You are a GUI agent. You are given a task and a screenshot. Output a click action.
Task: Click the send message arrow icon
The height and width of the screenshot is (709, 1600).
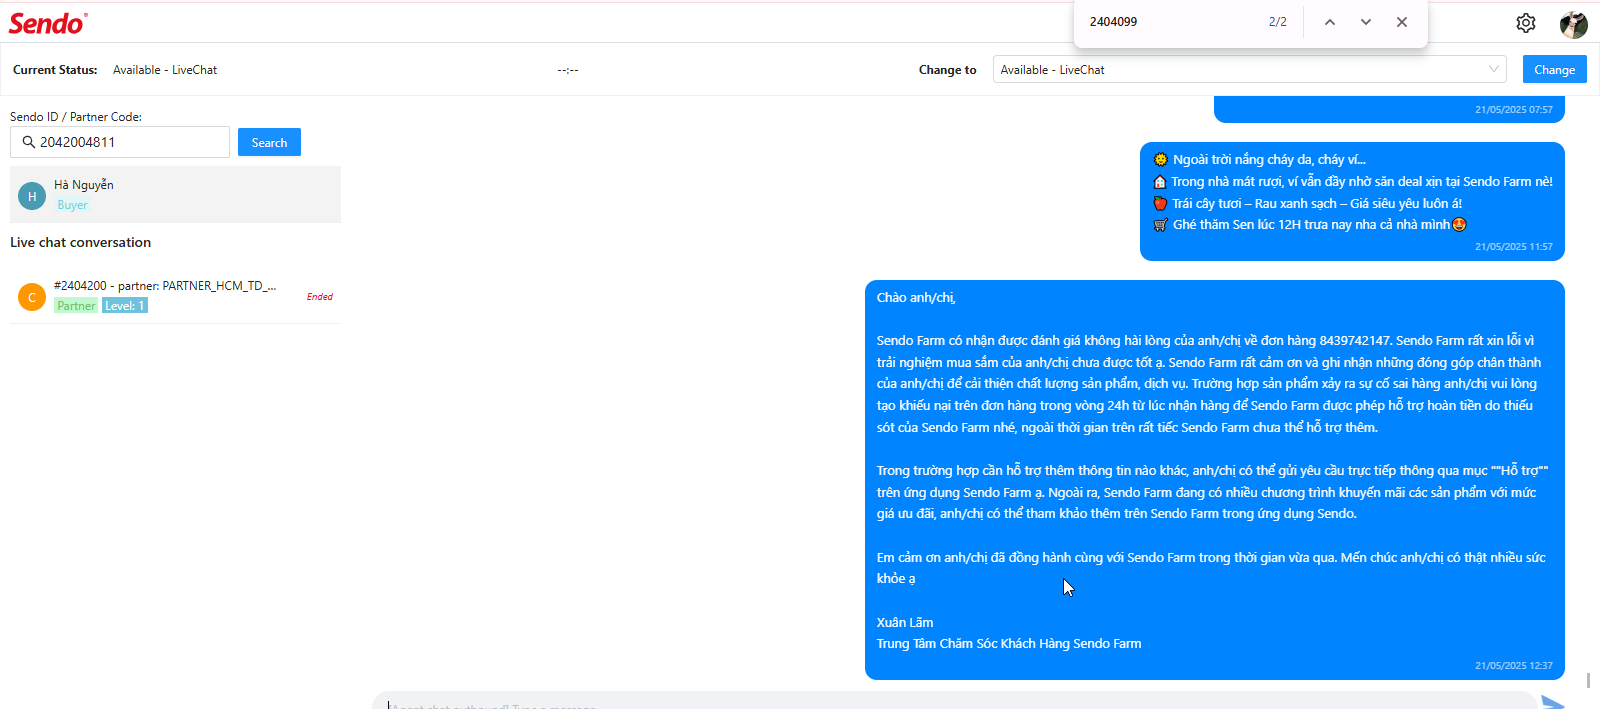[1553, 702]
